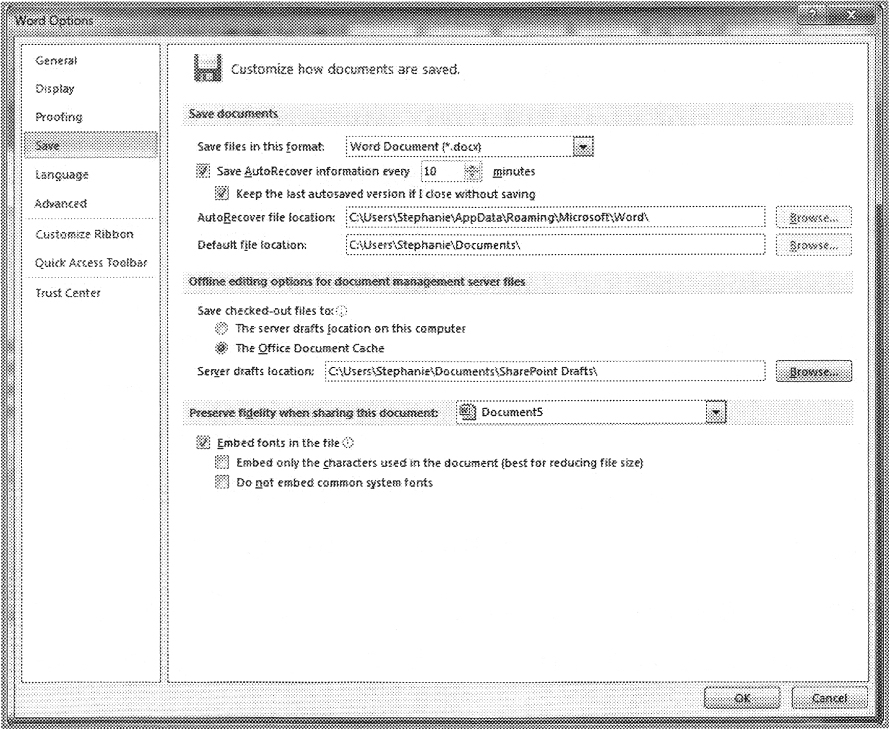Click Preserve fidelity when sharing this document label
Image resolution: width=889 pixels, height=729 pixels.
point(314,413)
